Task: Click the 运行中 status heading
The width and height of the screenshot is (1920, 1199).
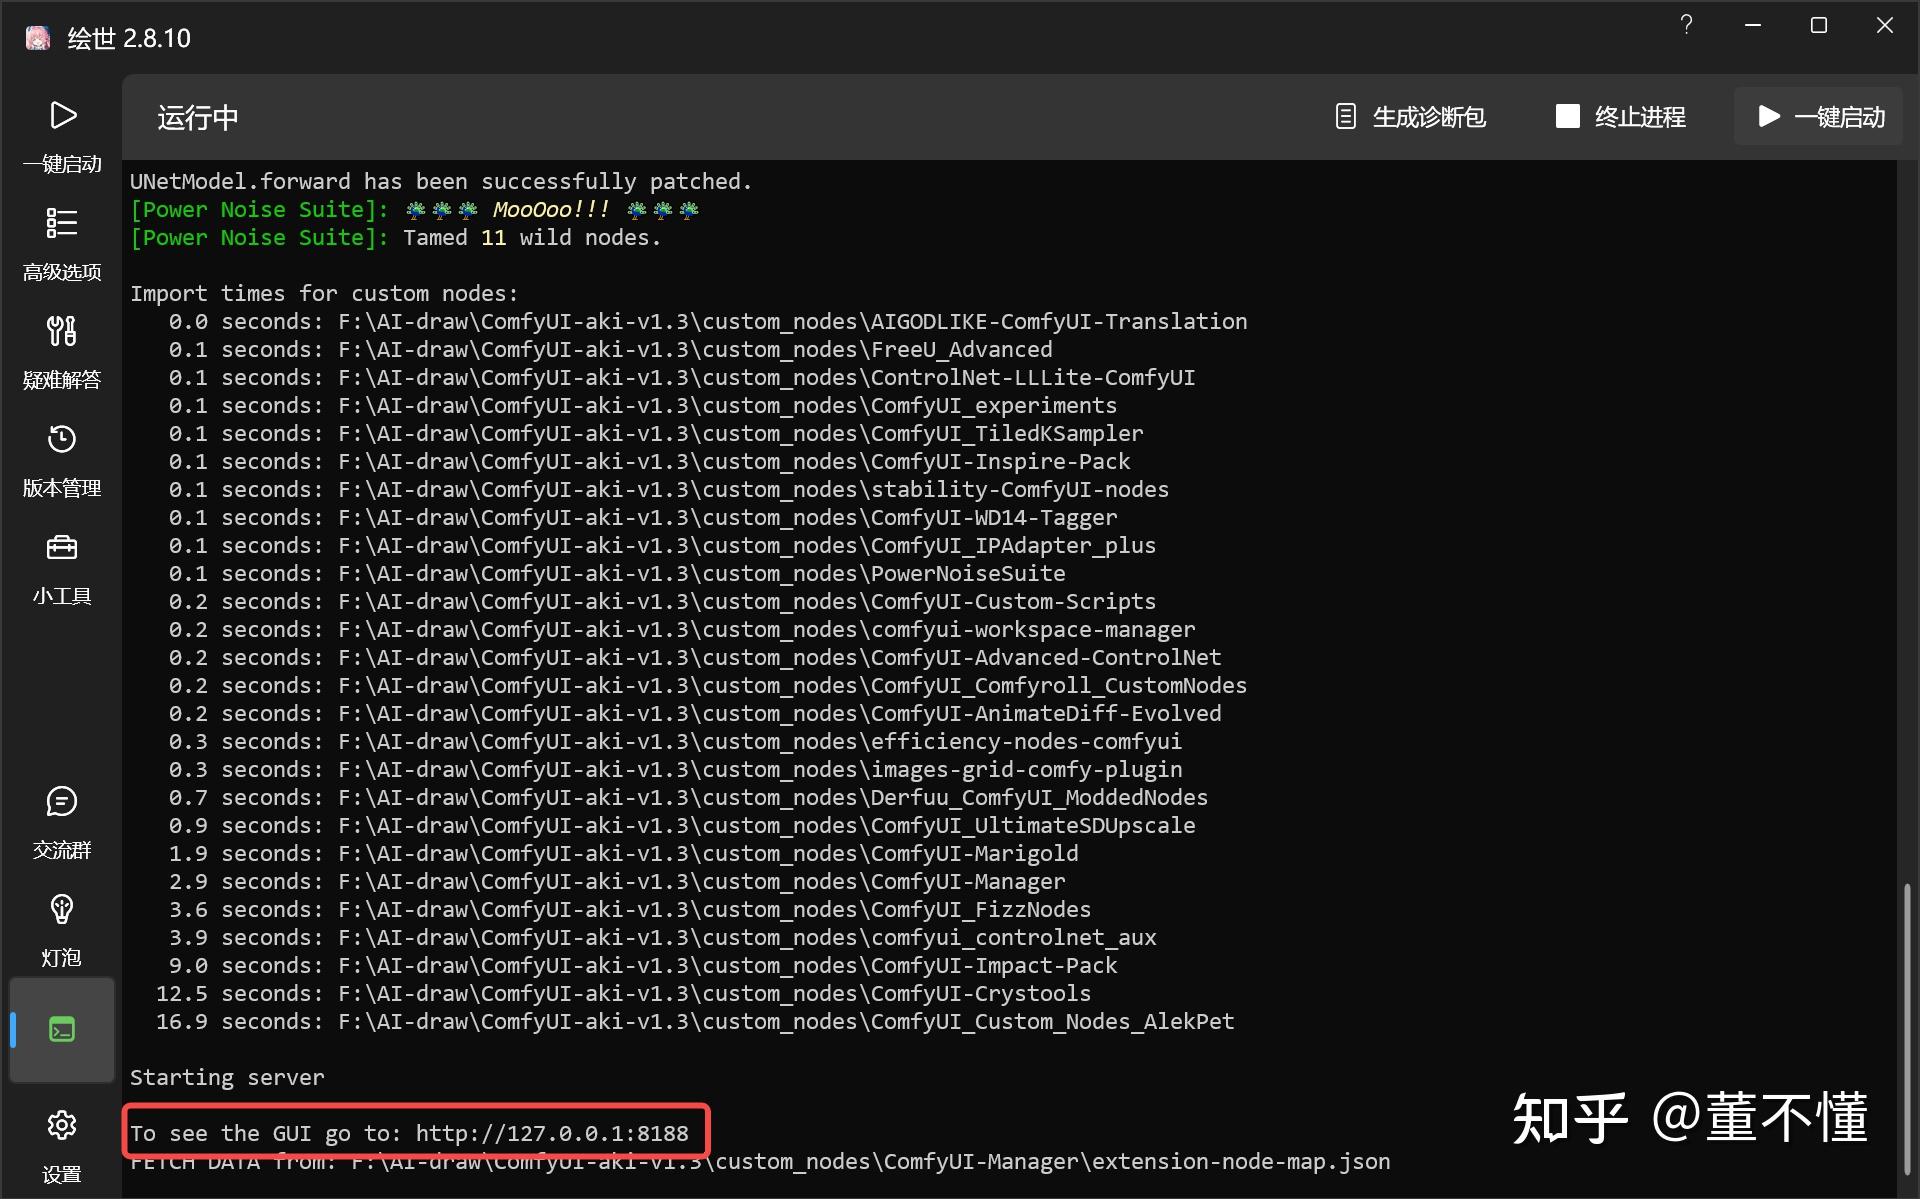Action: pos(198,118)
